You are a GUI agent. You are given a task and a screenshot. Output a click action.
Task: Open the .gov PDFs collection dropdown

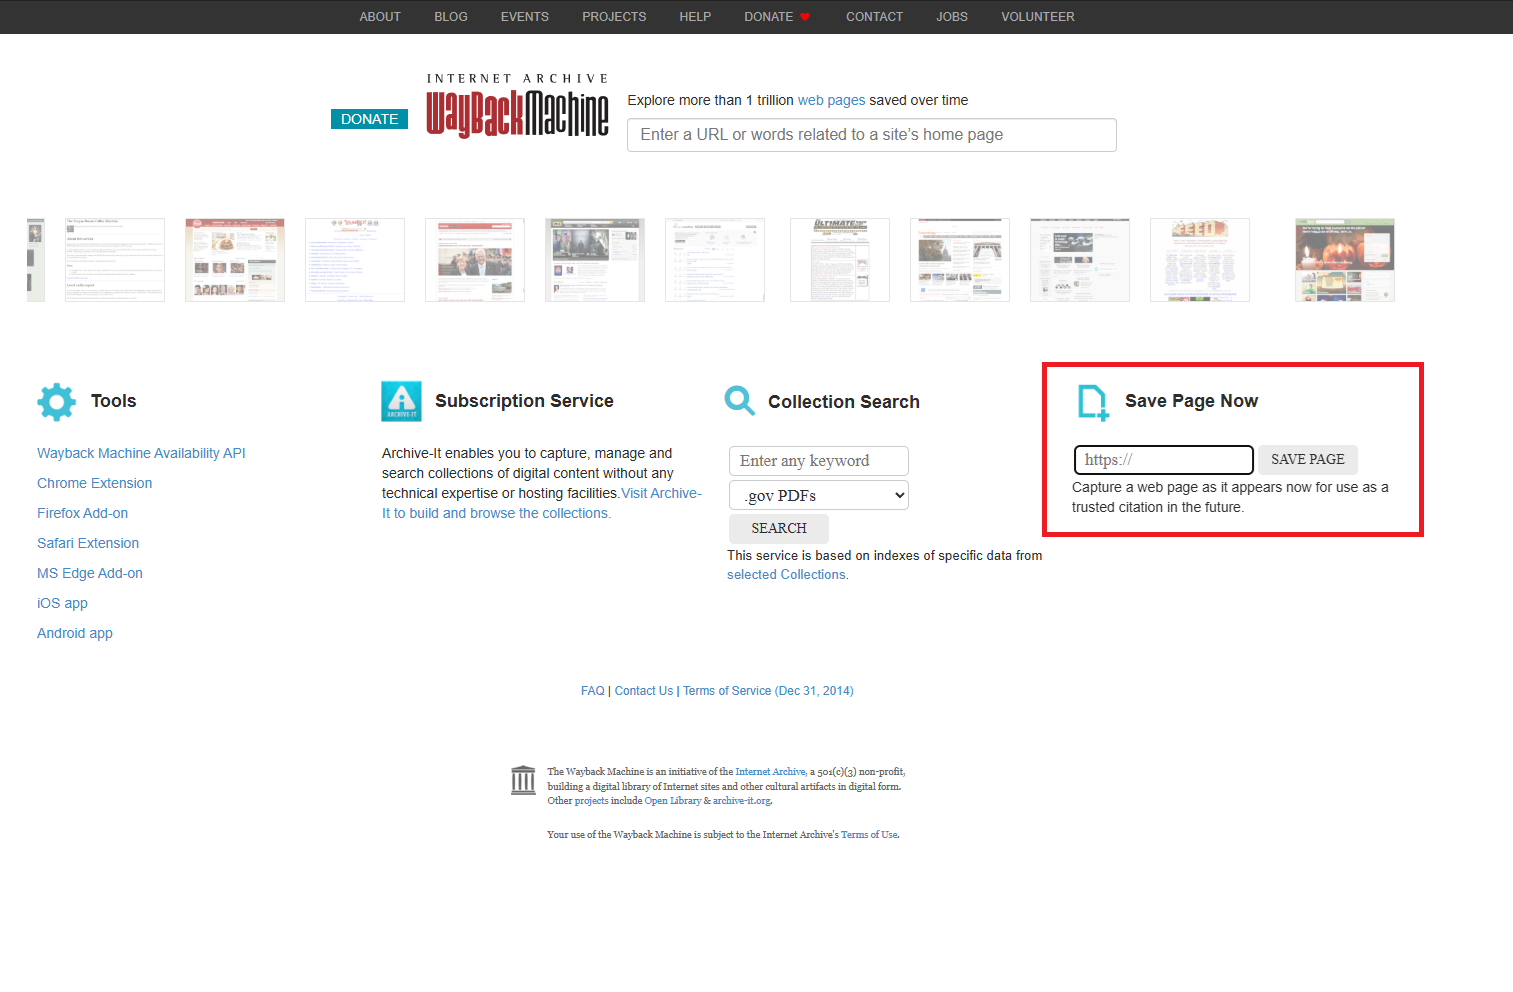(819, 495)
